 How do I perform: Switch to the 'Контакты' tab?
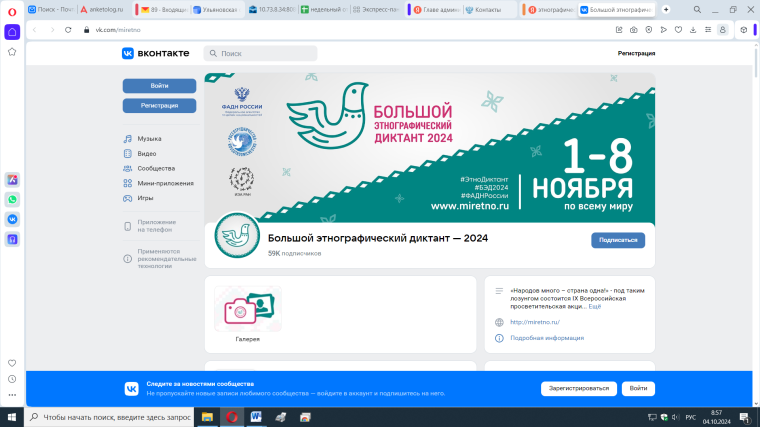[x=488, y=10]
